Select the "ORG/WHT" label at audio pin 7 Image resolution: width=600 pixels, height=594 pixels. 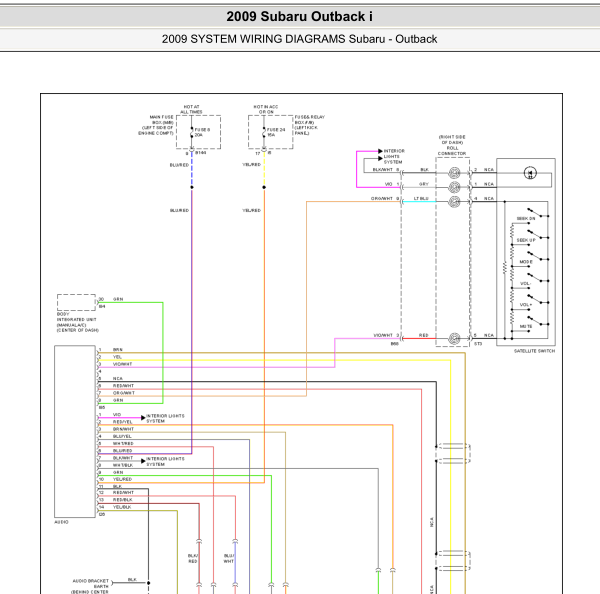(124, 393)
